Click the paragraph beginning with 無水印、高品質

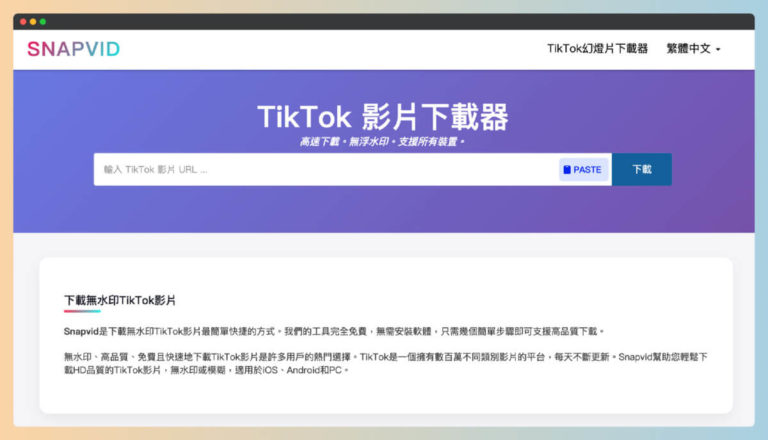(x=385, y=364)
